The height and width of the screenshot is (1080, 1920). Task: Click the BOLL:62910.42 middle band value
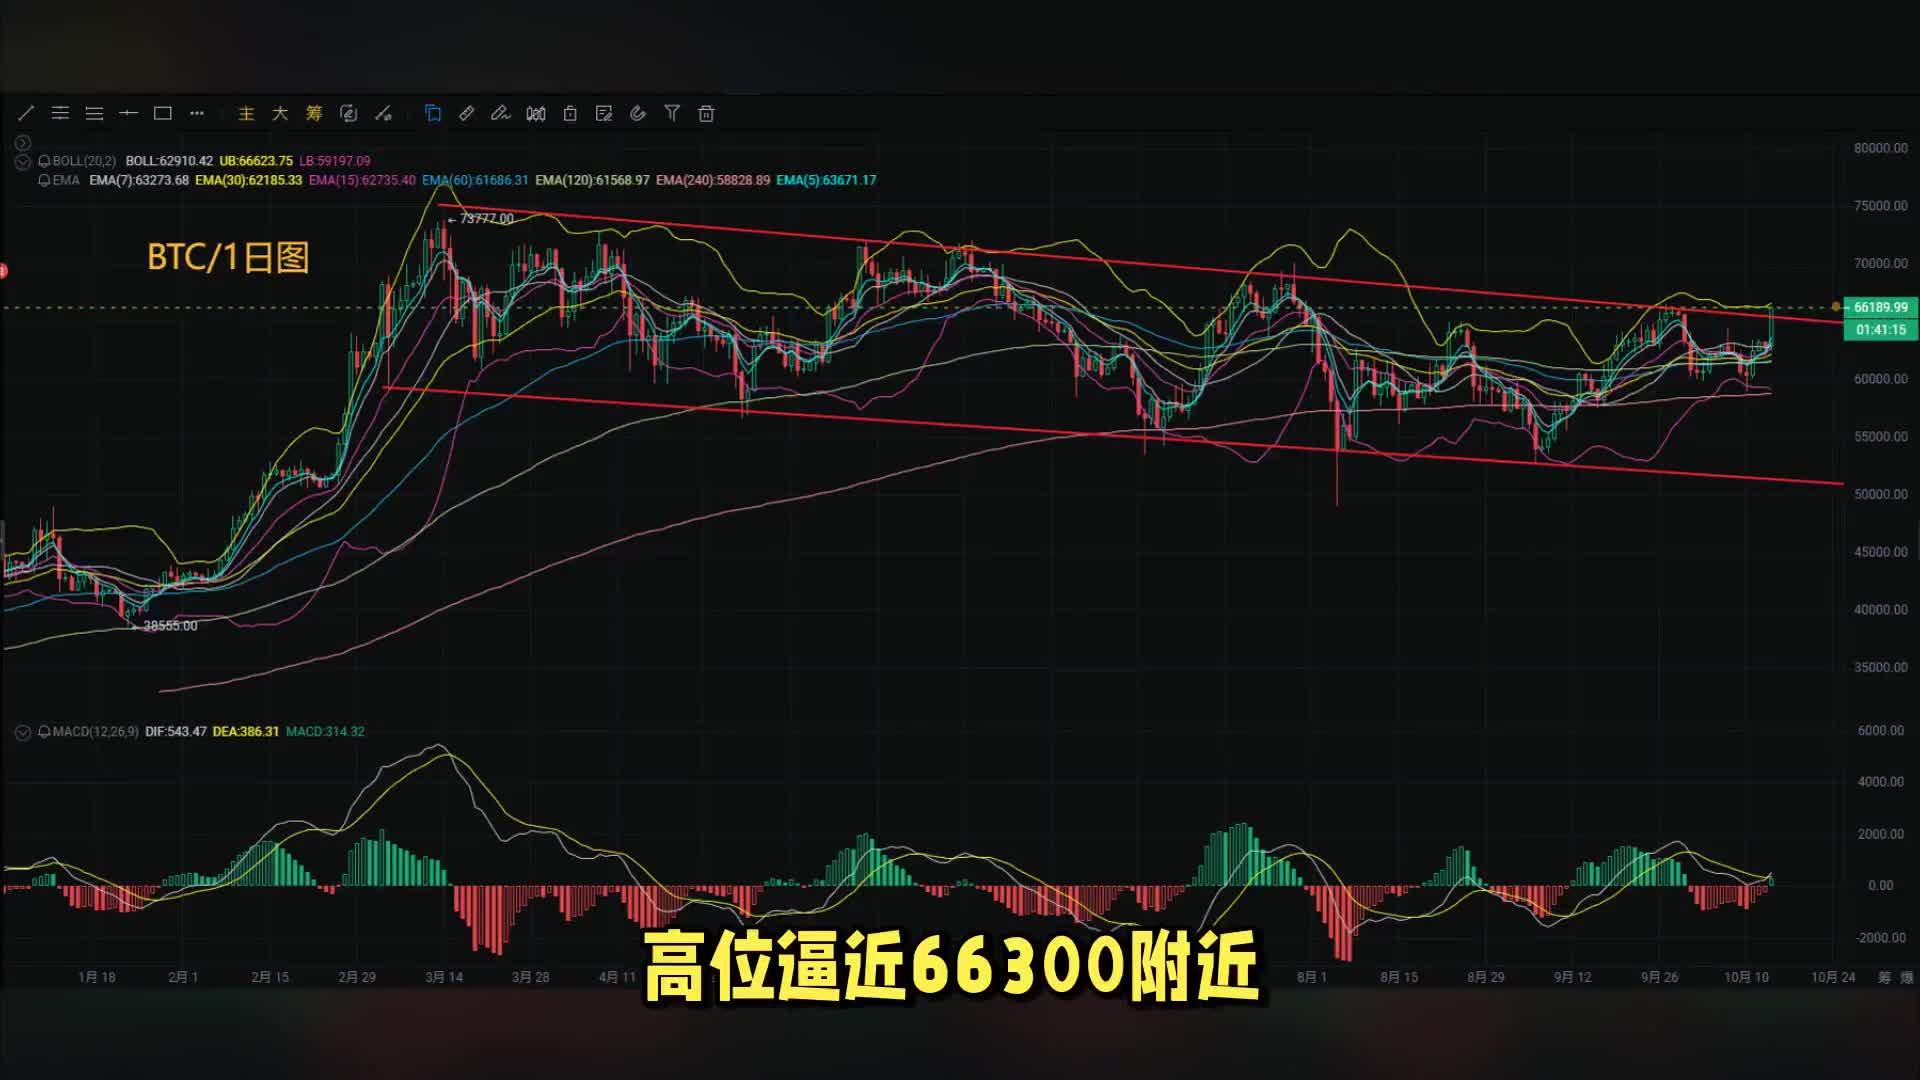point(169,161)
